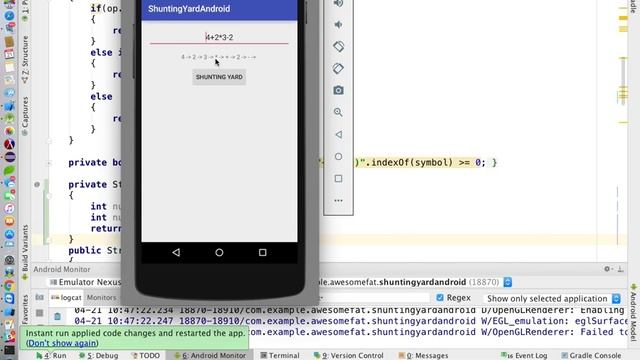Open Terminal app from the Dock
The width and height of the screenshot is (640, 360).
9,350
